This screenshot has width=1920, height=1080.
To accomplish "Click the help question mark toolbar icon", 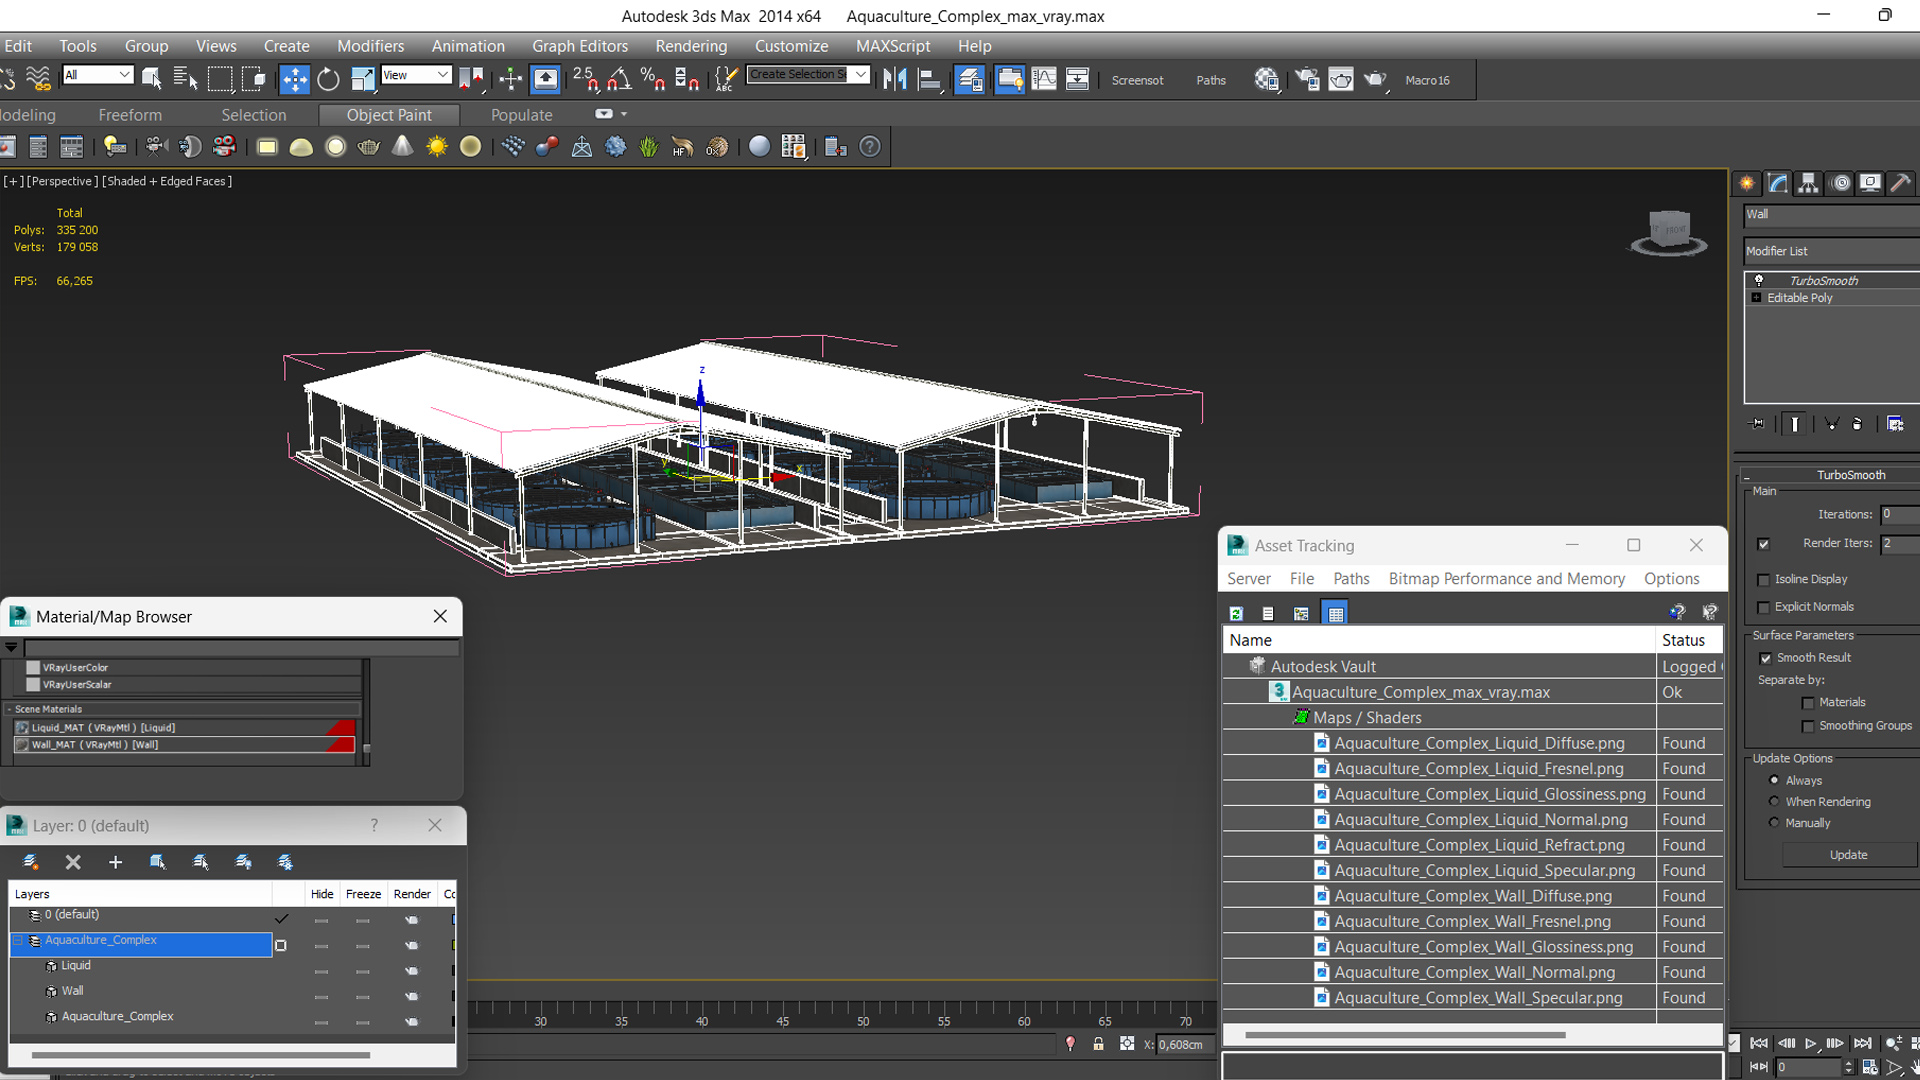I will point(870,147).
